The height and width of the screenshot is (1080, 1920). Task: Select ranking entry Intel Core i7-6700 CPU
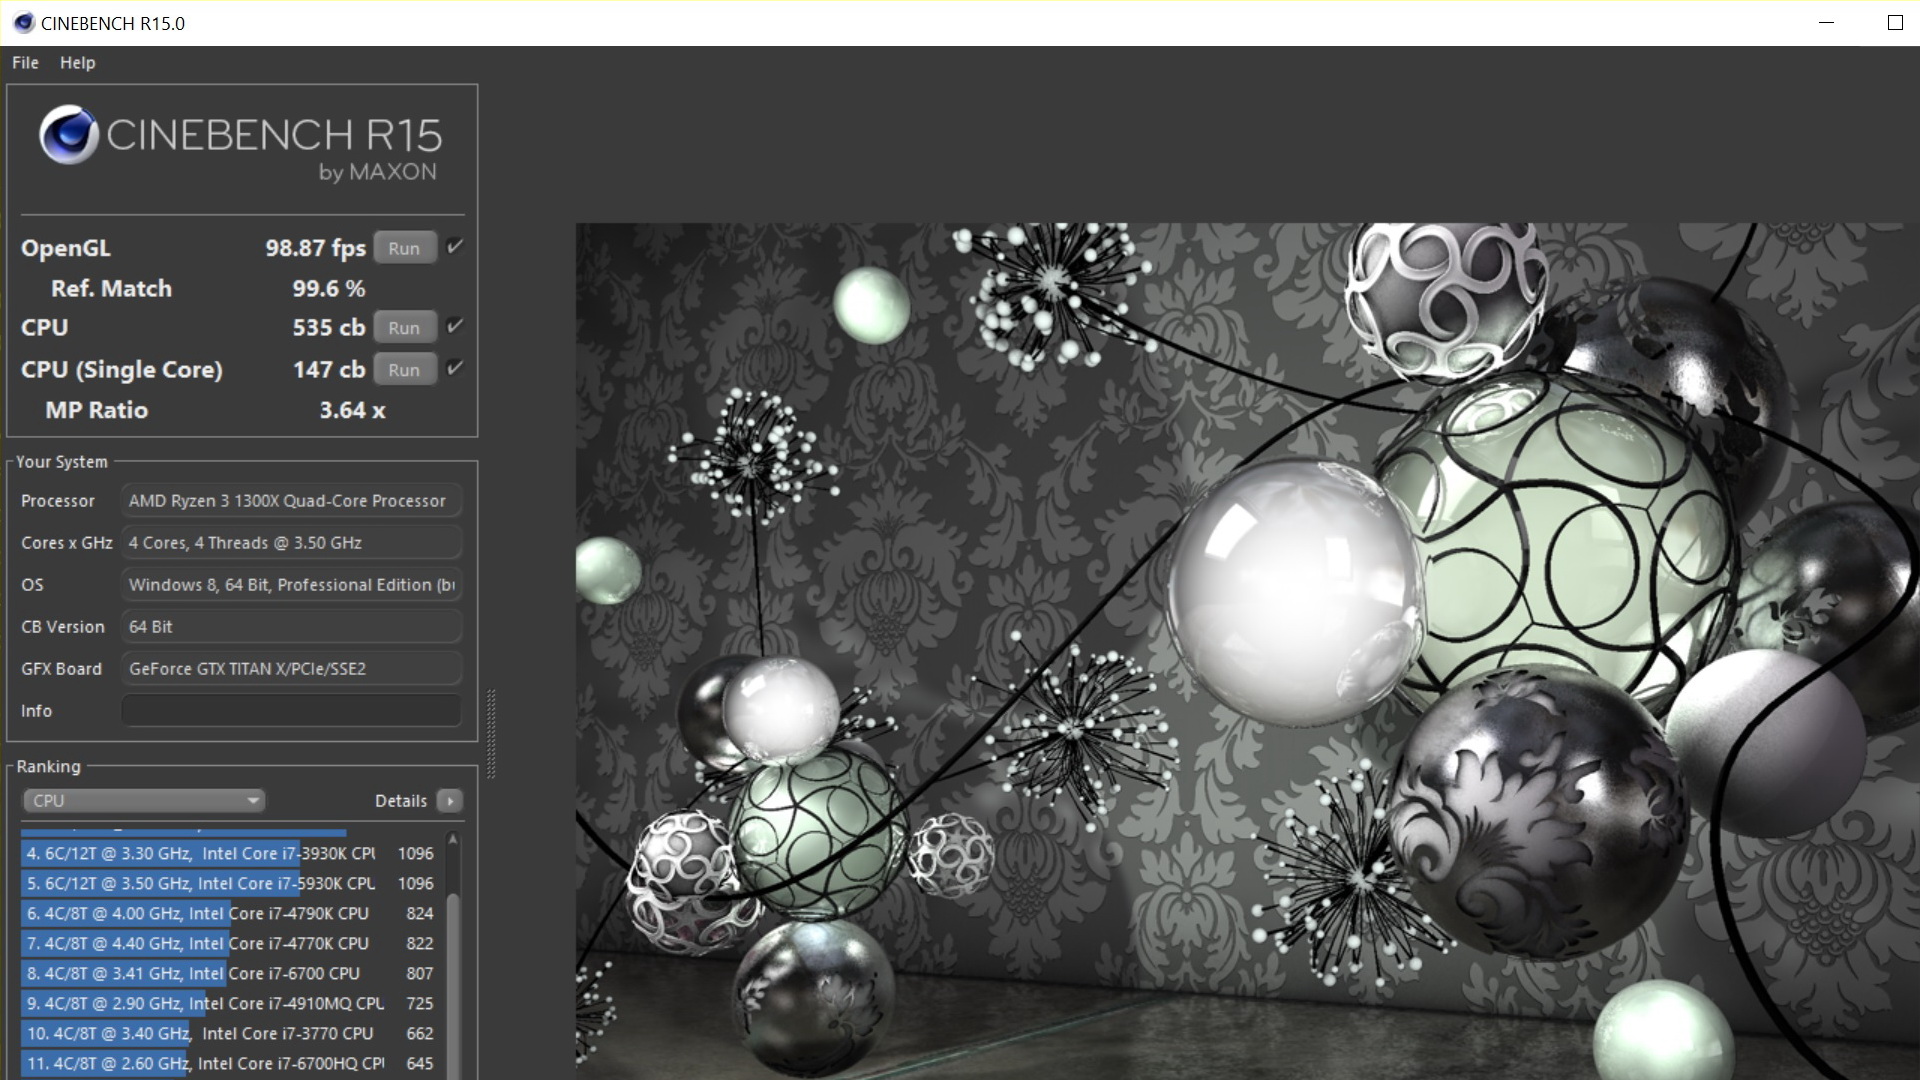(230, 973)
